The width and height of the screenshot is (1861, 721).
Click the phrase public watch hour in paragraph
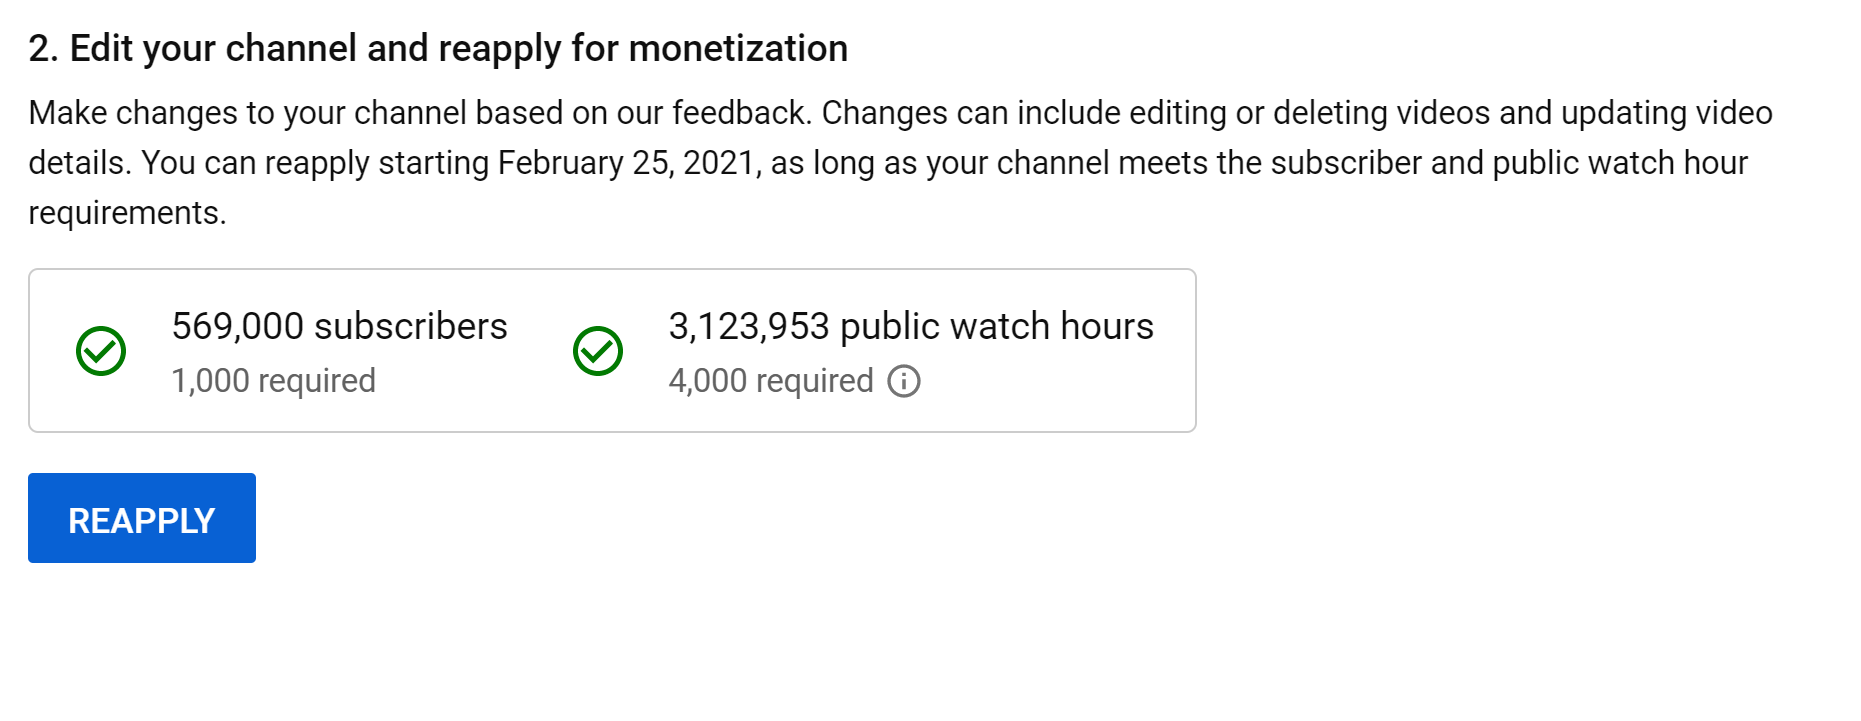pyautogui.click(x=1620, y=163)
